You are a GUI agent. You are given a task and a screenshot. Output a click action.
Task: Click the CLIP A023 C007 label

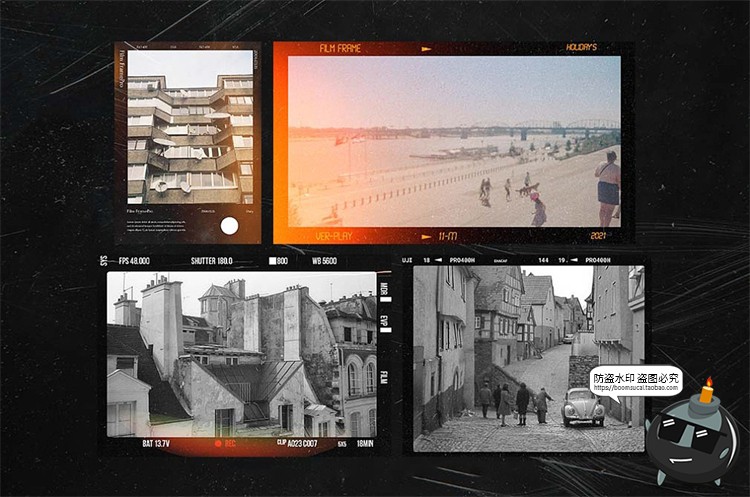(296, 441)
